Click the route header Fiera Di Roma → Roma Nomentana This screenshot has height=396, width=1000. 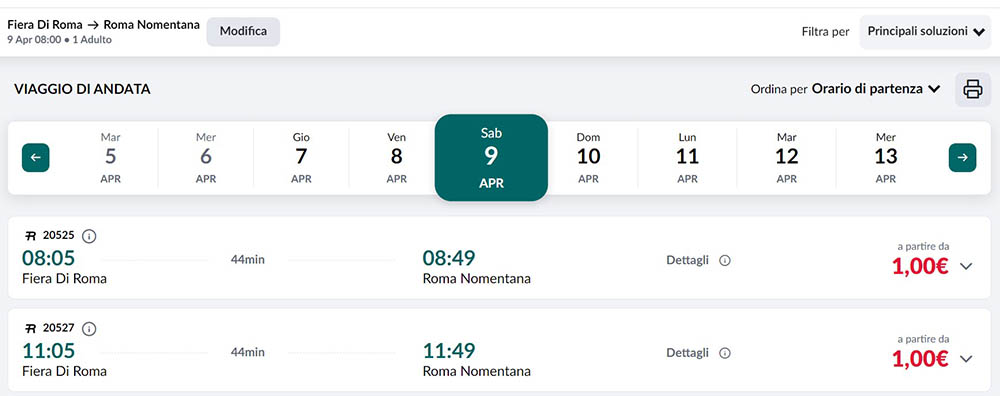click(103, 25)
